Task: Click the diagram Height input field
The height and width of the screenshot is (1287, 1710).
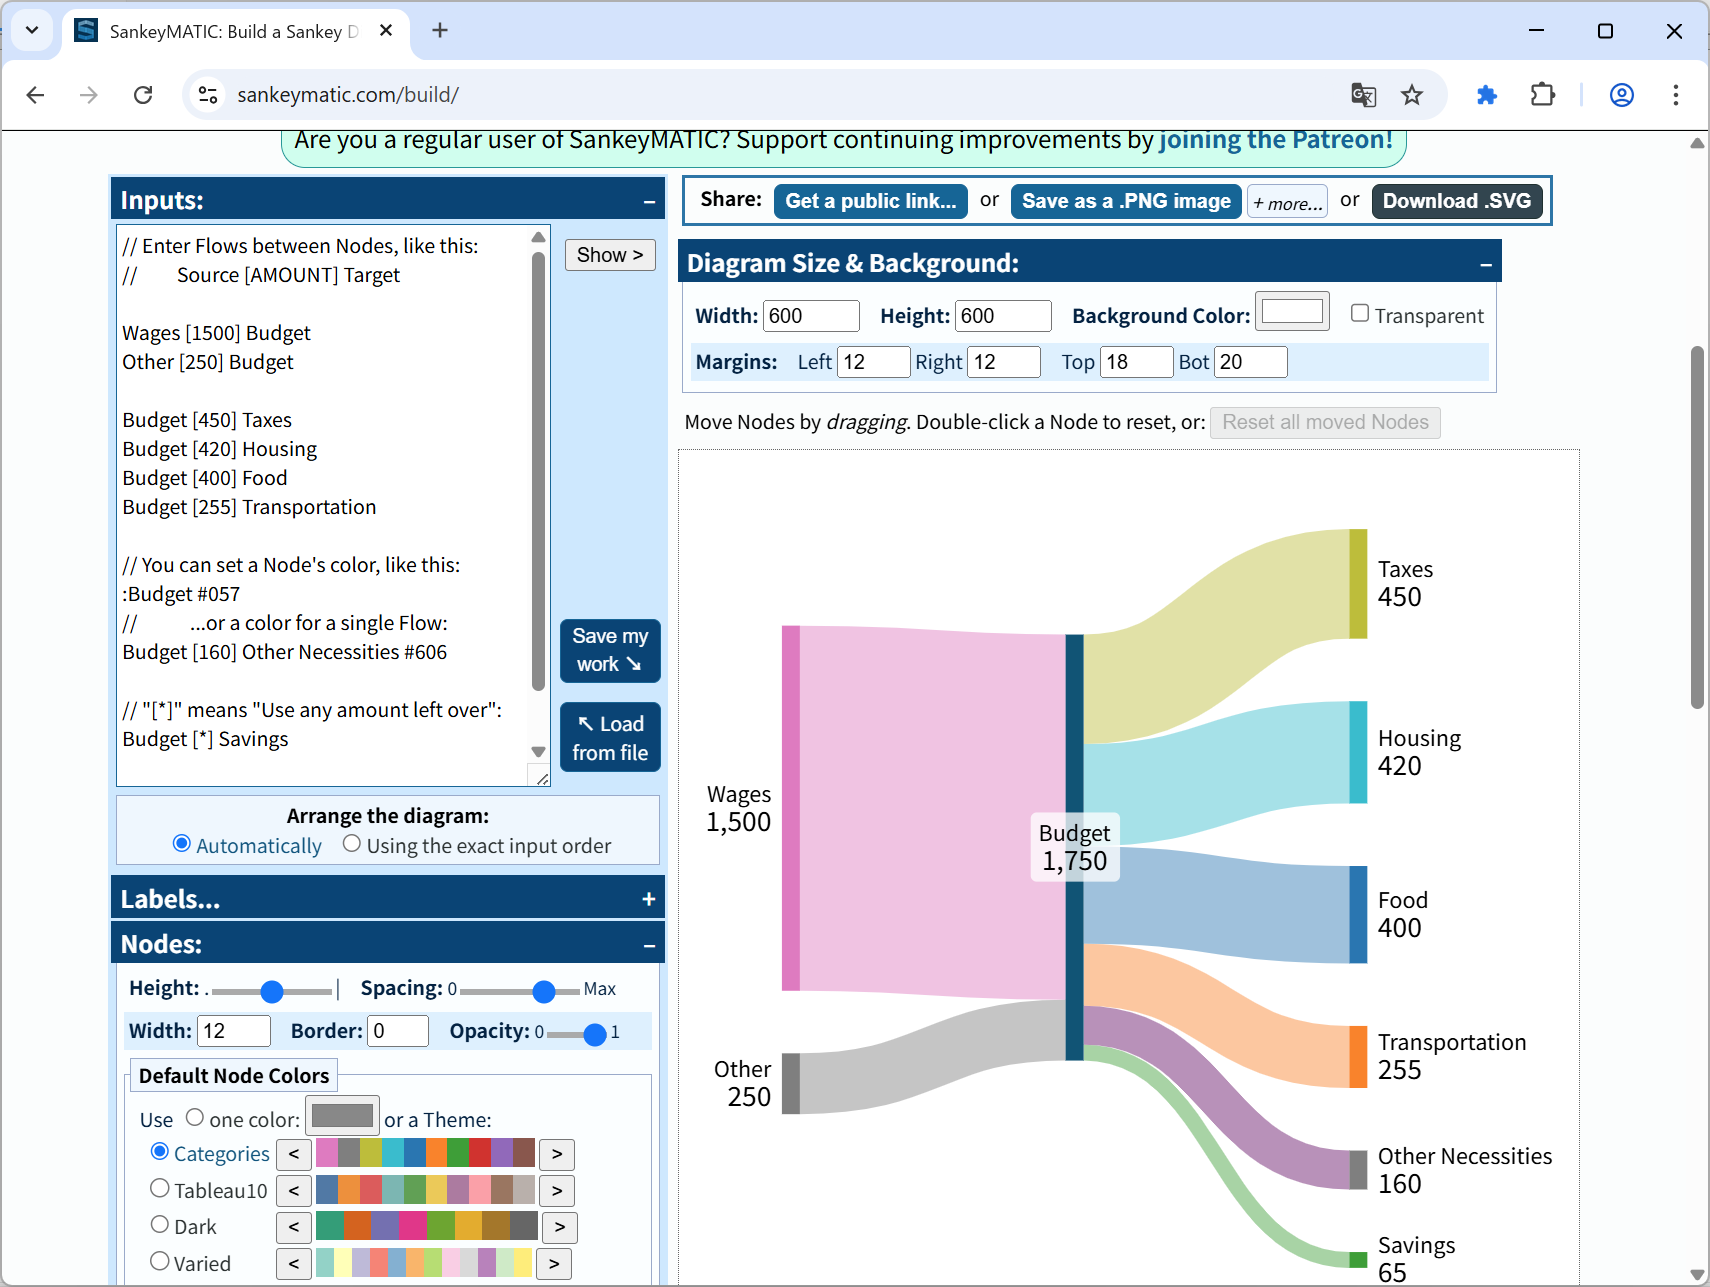Action: tap(1003, 316)
